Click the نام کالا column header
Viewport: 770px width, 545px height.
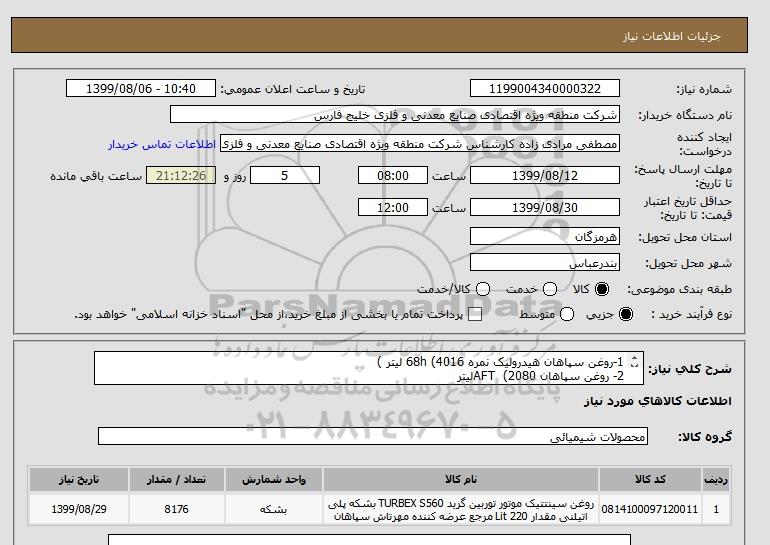(461, 479)
